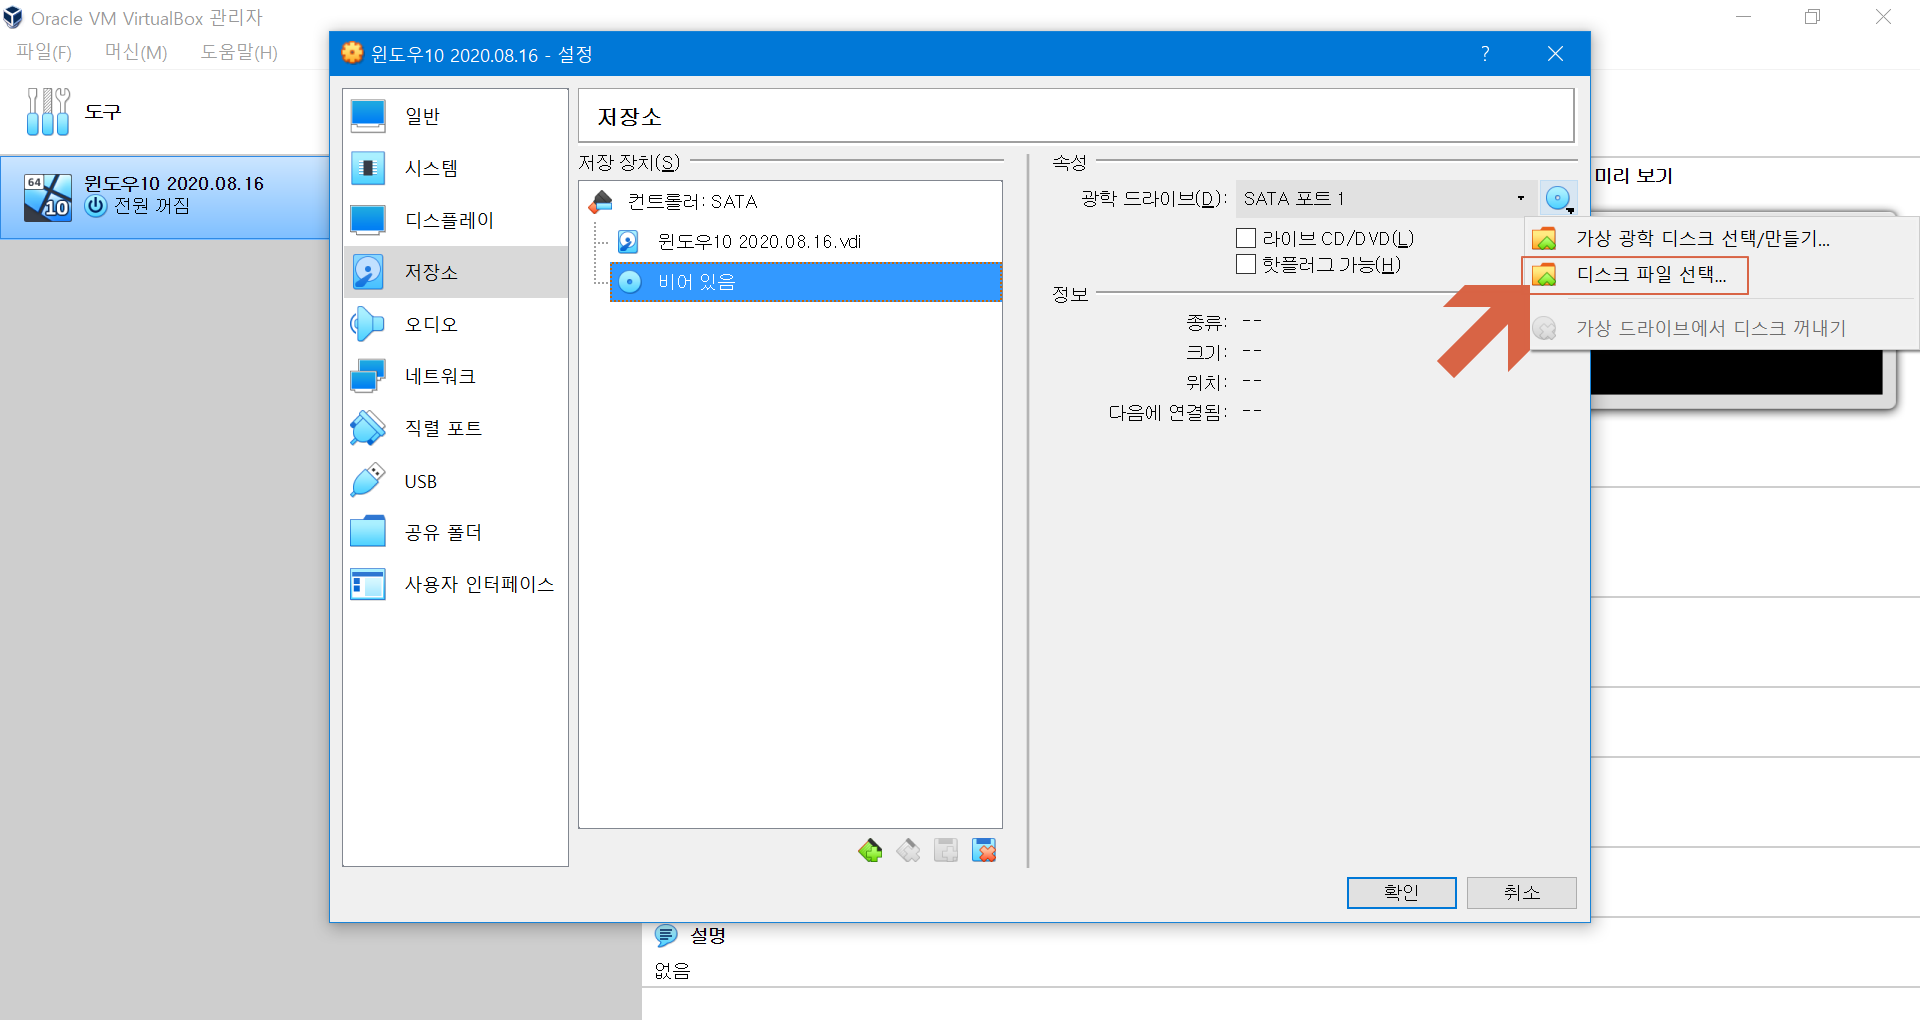
Task: Open the 직렬 포트 settings category
Action: tap(455, 428)
